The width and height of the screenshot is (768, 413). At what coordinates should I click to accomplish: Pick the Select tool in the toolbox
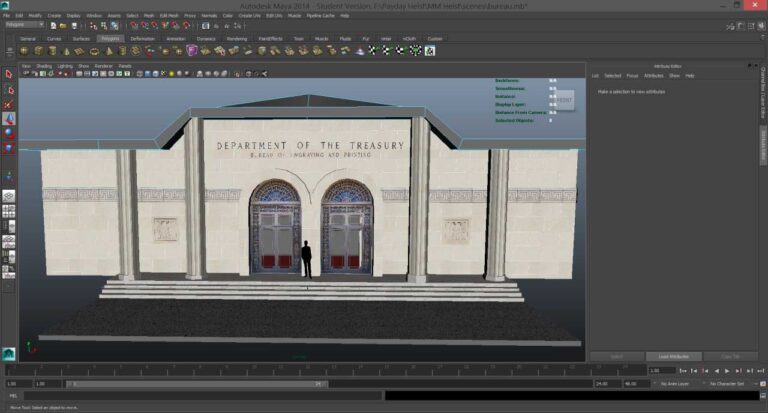tap(8, 74)
